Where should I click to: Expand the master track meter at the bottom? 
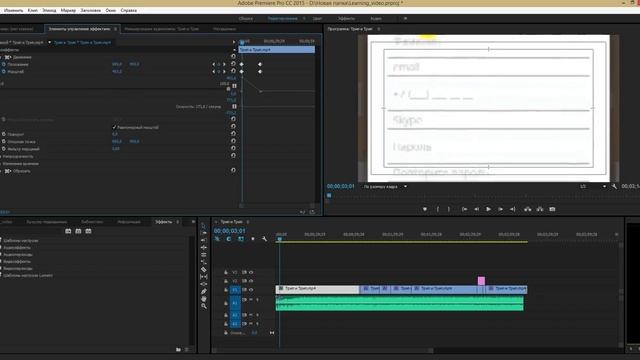[272, 333]
